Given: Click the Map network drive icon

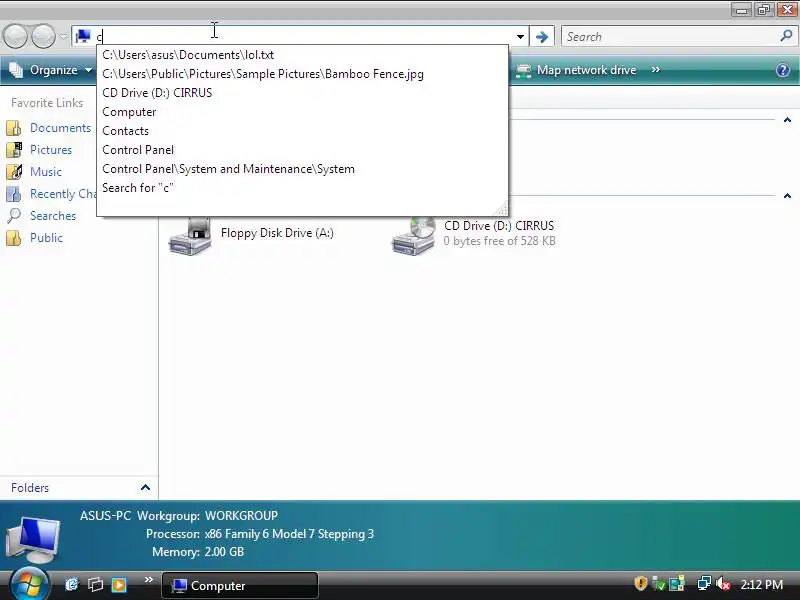Looking at the screenshot, I should coord(523,70).
